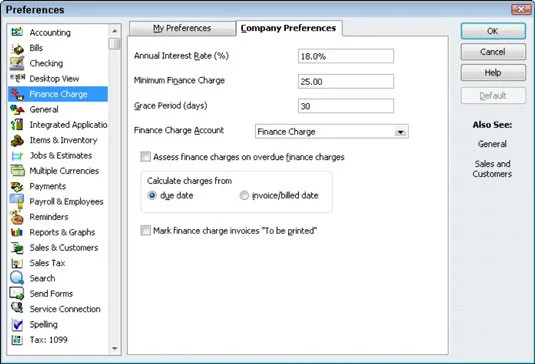
Task: Select Send Forms label in list
Action: (x=51, y=294)
